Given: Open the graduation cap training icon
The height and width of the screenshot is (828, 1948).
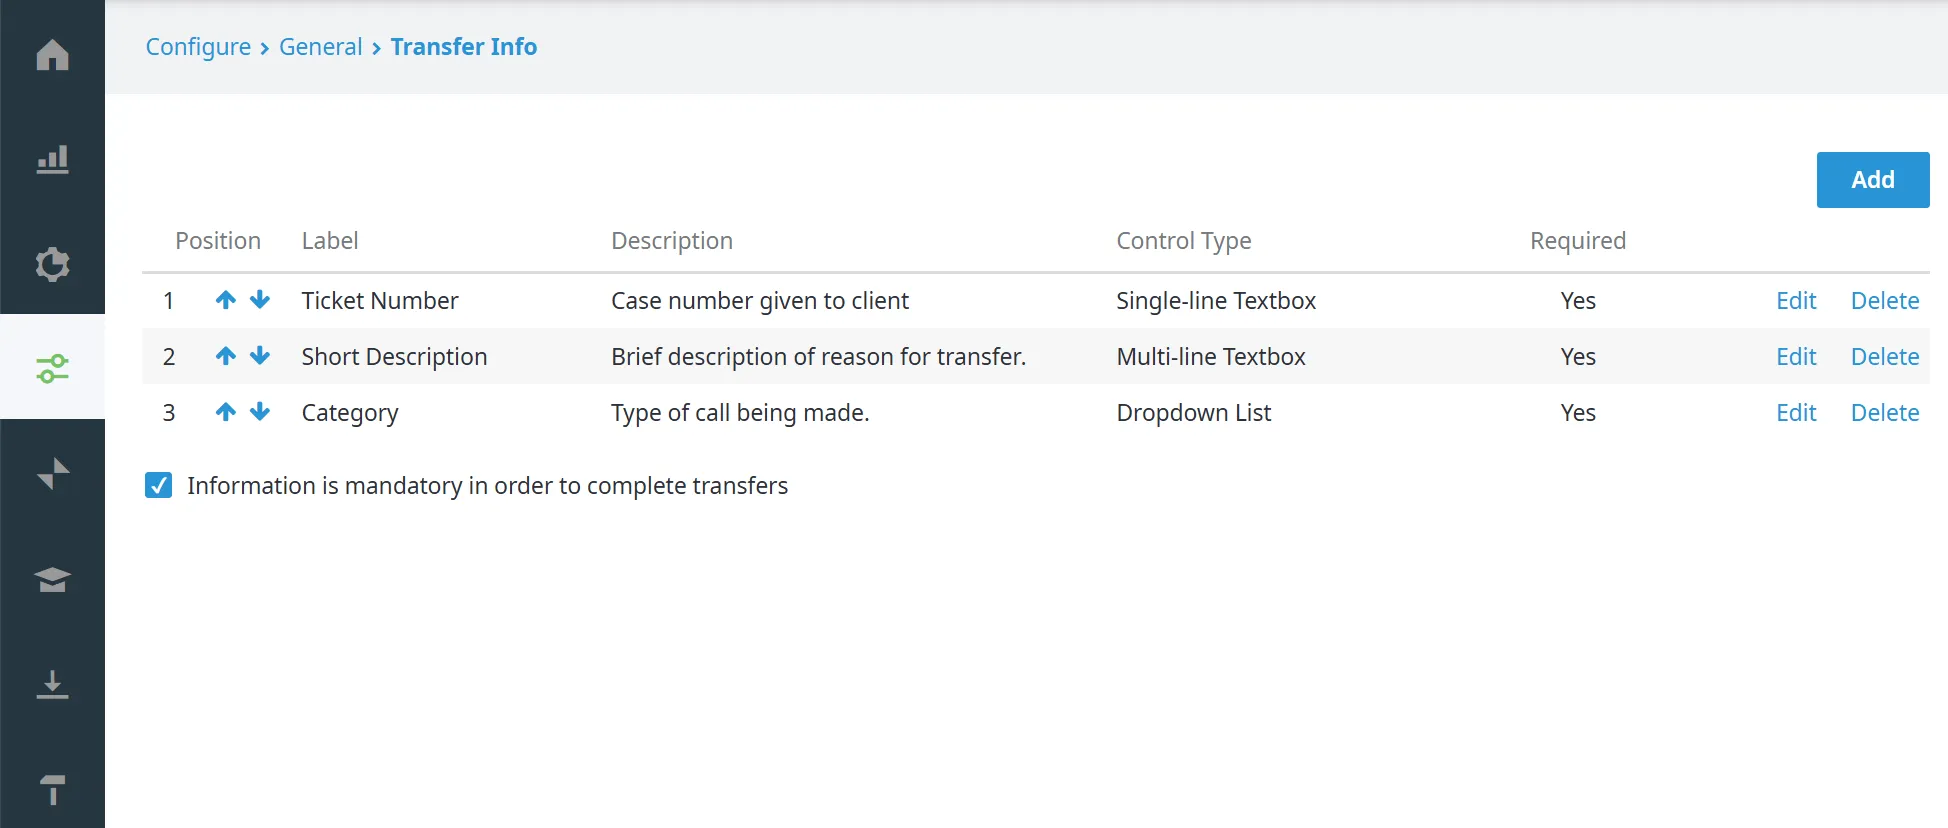Looking at the screenshot, I should (52, 579).
